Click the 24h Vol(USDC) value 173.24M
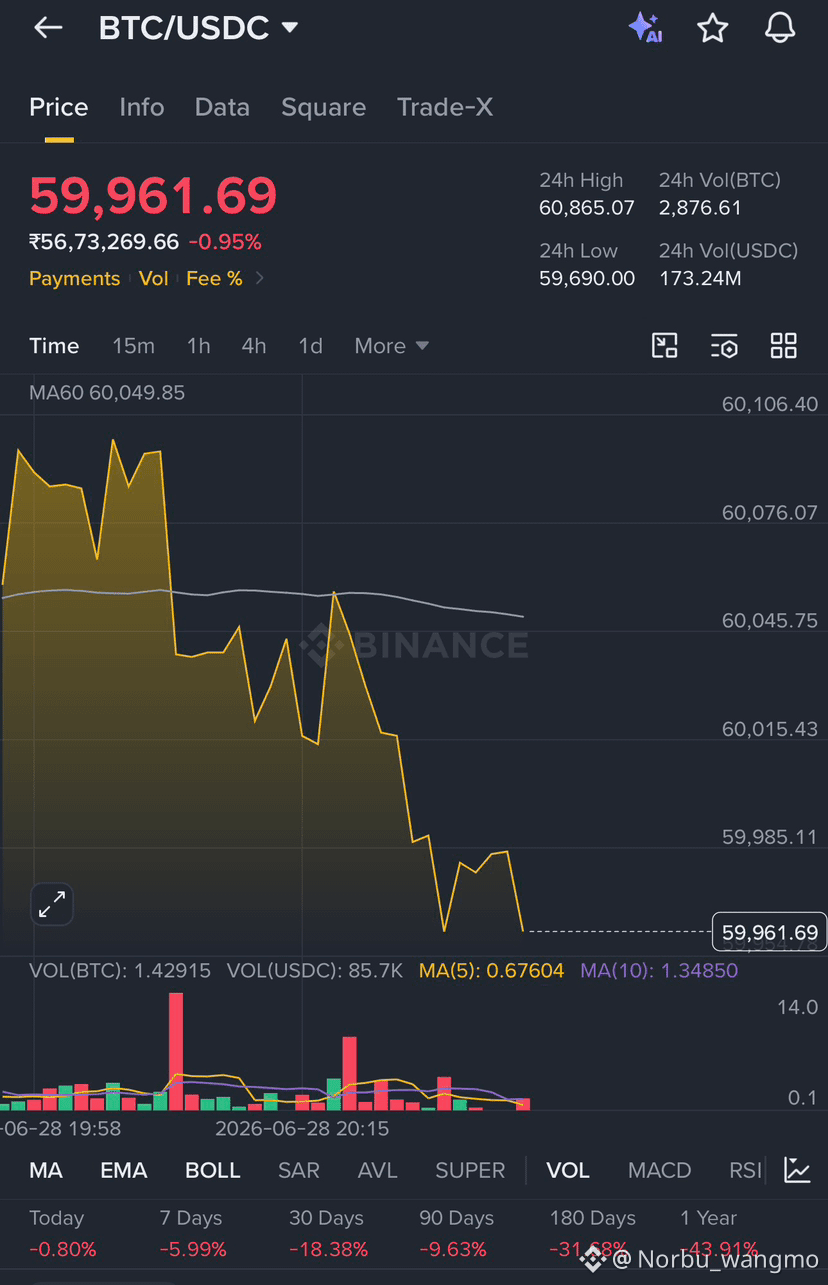This screenshot has width=828, height=1285. (700, 279)
